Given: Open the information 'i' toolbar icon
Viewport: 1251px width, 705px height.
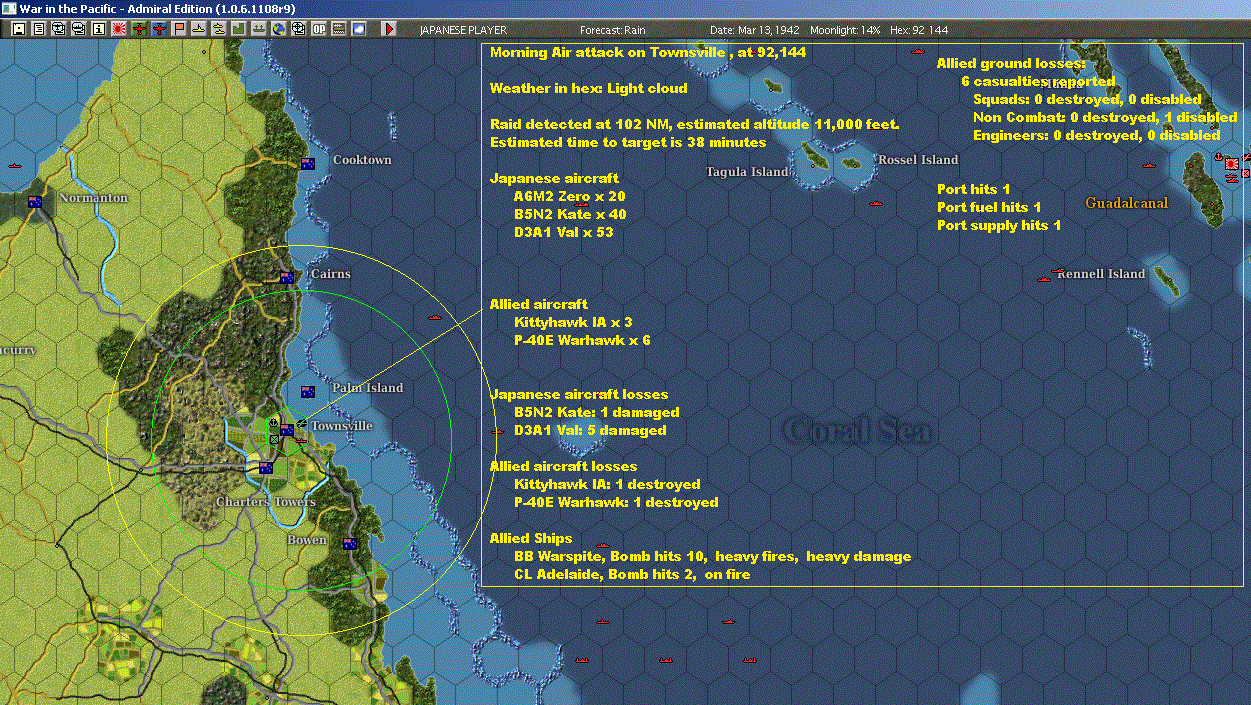Looking at the screenshot, I should pyautogui.click(x=98, y=29).
